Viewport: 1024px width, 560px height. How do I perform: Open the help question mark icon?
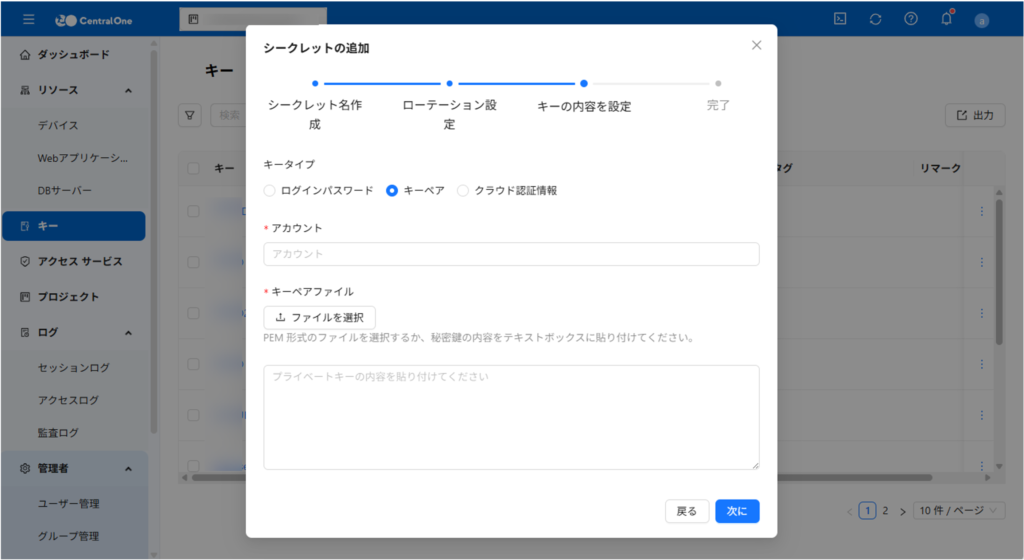[x=911, y=19]
